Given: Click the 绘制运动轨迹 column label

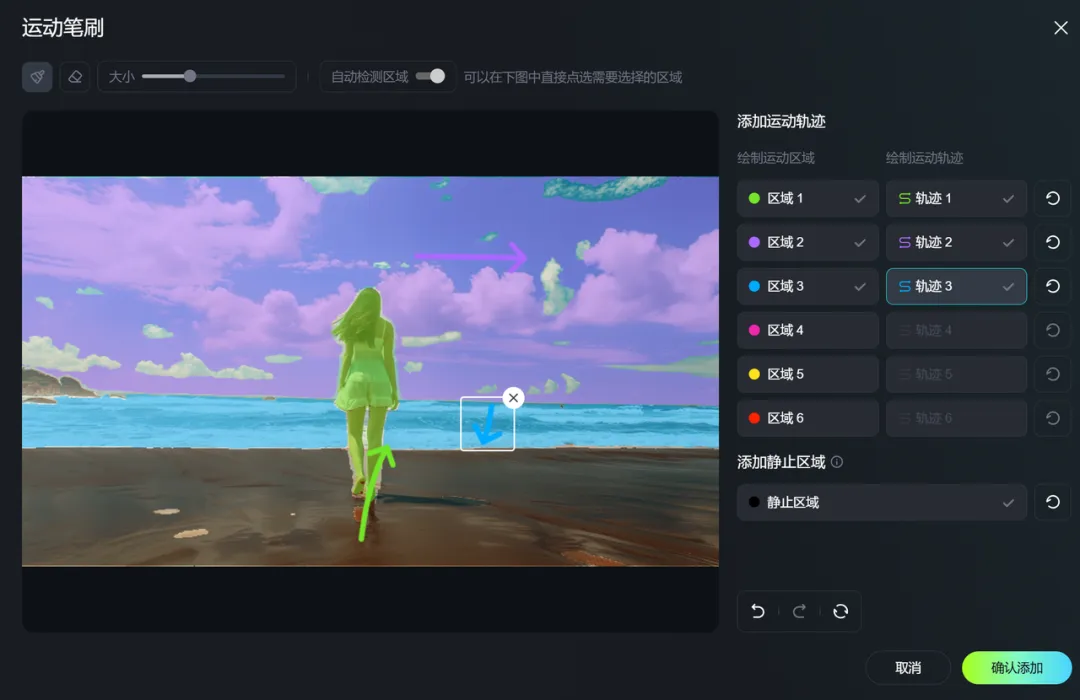Looking at the screenshot, I should pos(924,158).
